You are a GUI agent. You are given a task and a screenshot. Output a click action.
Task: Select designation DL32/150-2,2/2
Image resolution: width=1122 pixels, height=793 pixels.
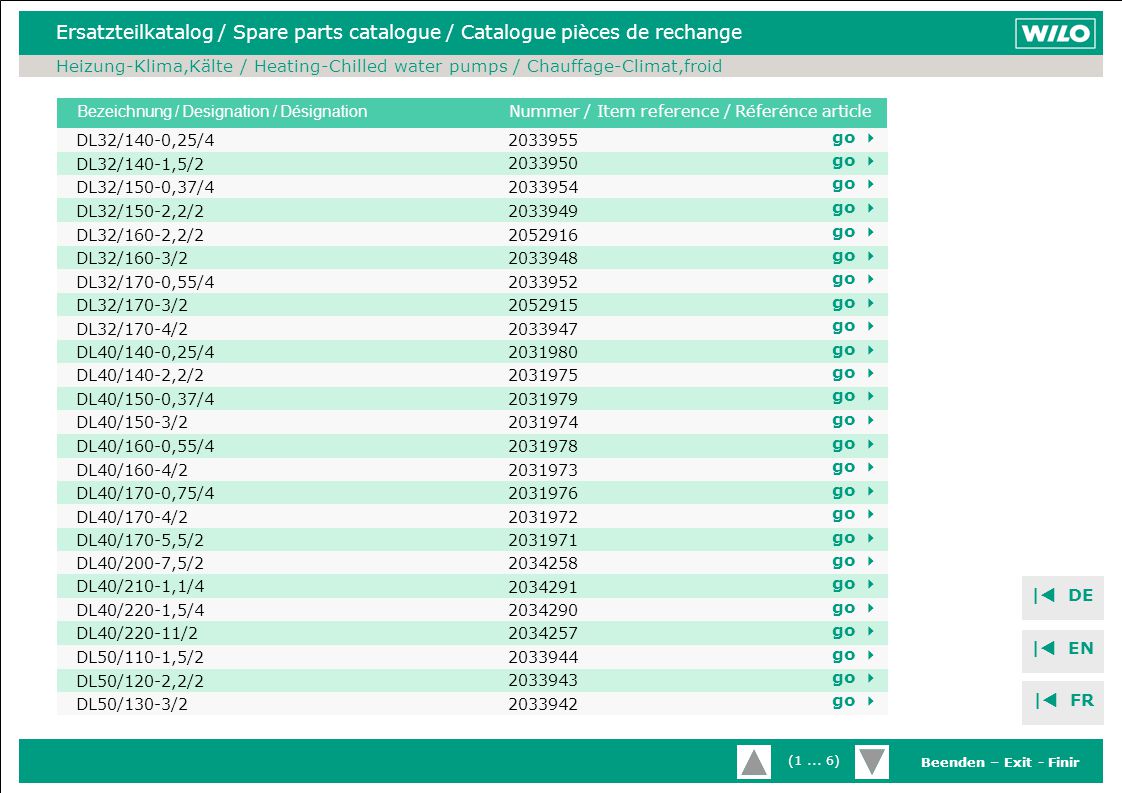pyautogui.click(x=140, y=211)
